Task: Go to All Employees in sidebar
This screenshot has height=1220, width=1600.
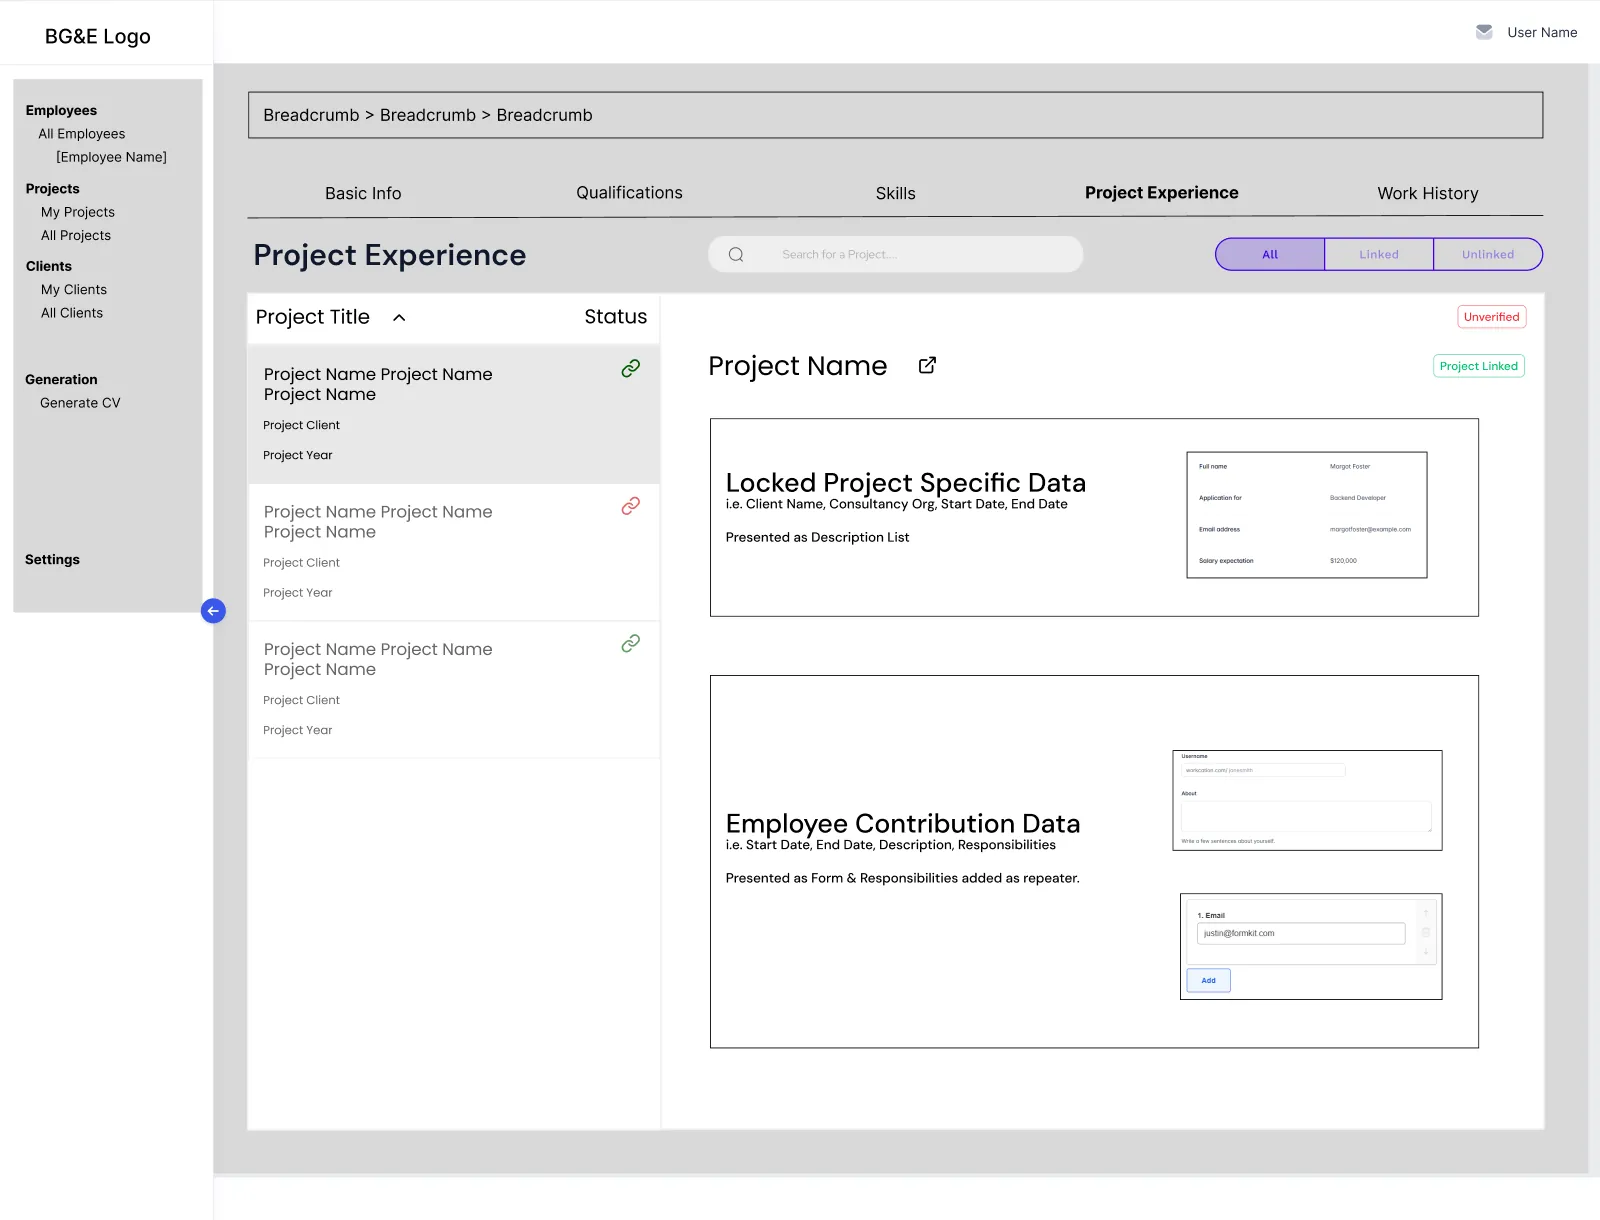Action: coord(82,134)
